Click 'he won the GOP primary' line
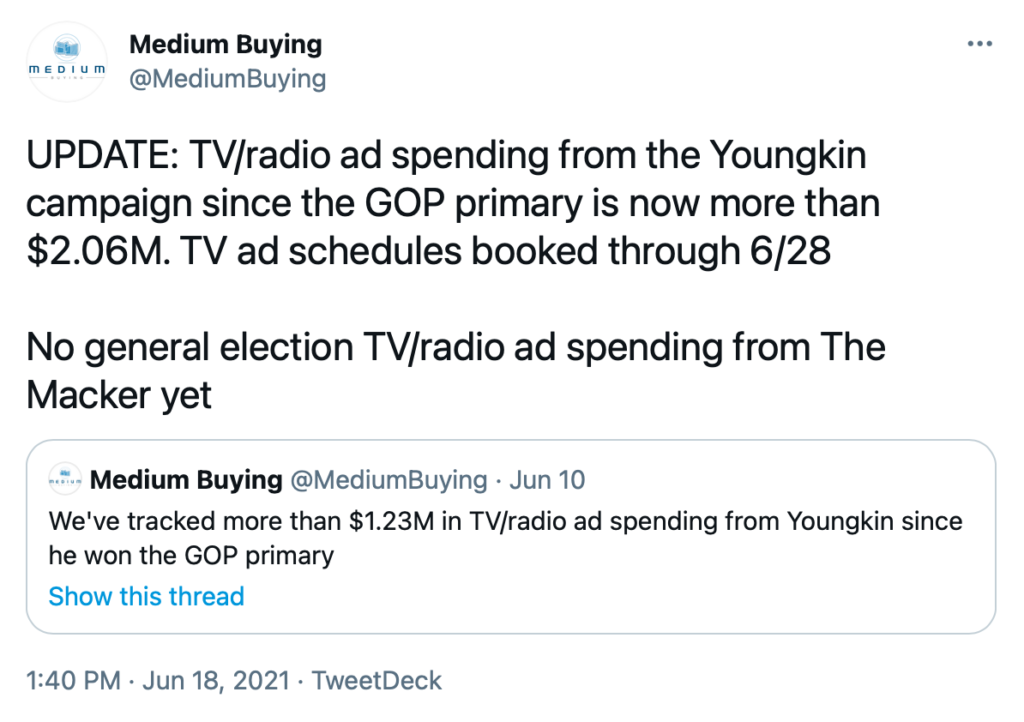The width and height of the screenshot is (1024, 722). [x=191, y=556]
